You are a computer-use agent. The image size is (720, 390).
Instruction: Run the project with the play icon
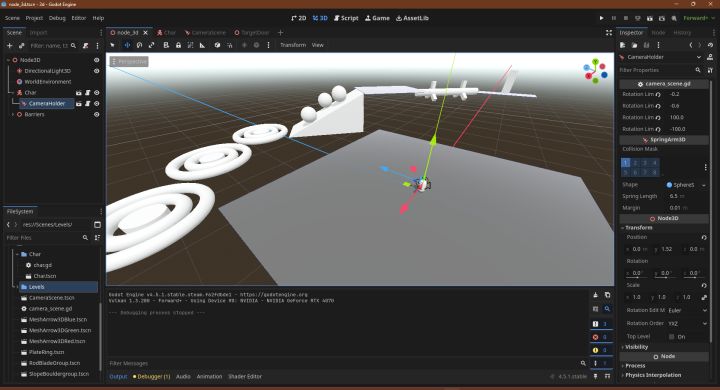click(x=601, y=18)
